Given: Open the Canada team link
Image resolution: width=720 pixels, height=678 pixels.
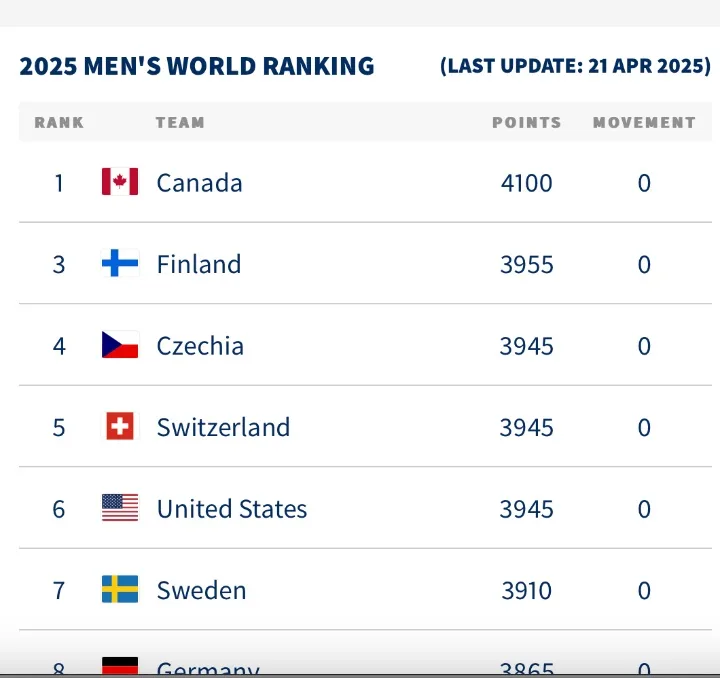Looking at the screenshot, I should [x=199, y=183].
